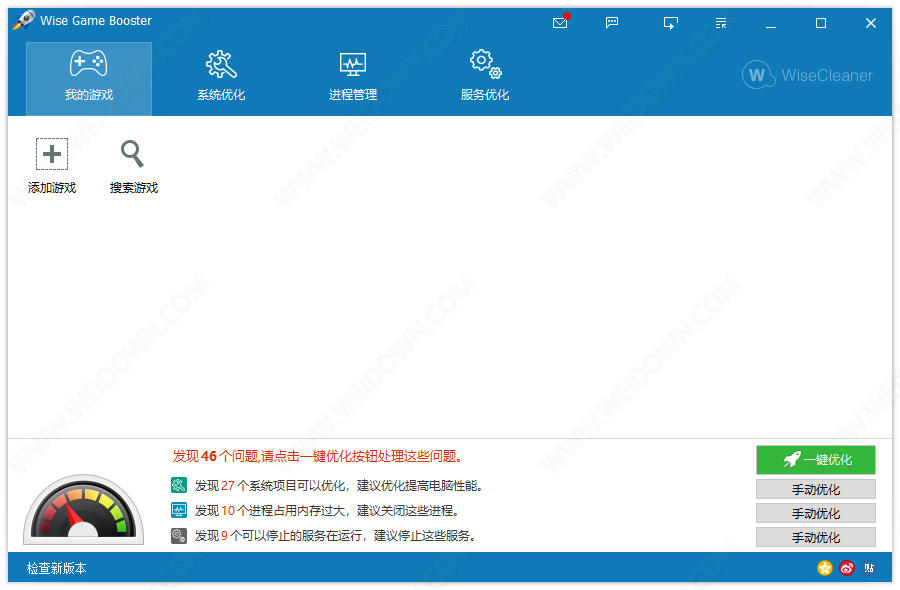Image resolution: width=900 pixels, height=590 pixels.
Task: Click the system optimization icon beside 27 items
Action: (179, 486)
